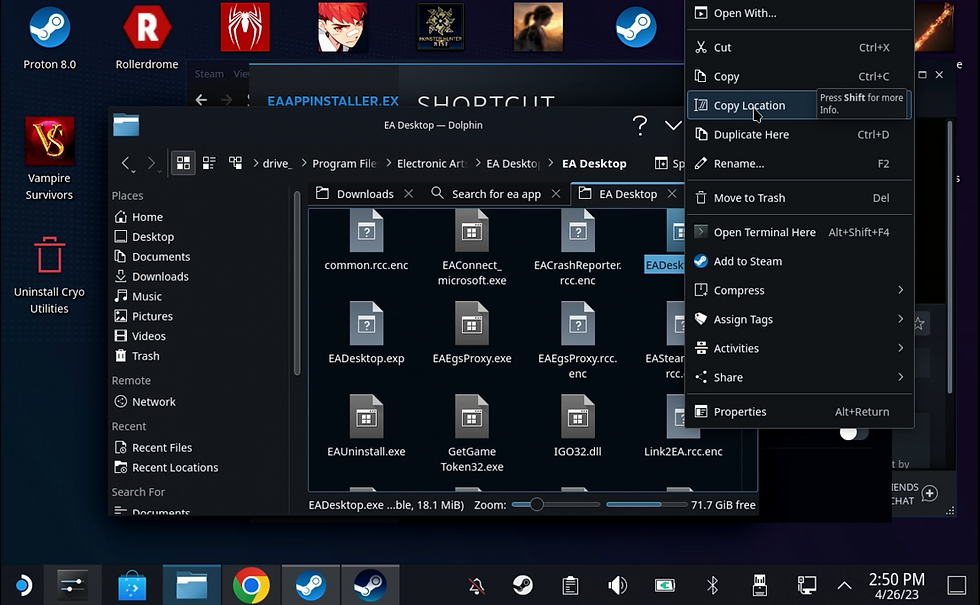This screenshot has width=980, height=605.
Task: Select EAUninstall.exe file
Action: click(366, 426)
